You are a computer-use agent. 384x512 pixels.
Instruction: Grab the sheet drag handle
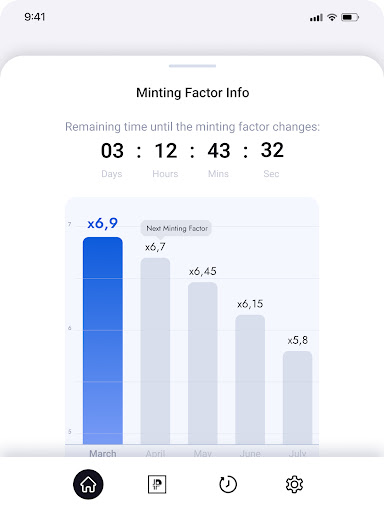pos(192,66)
